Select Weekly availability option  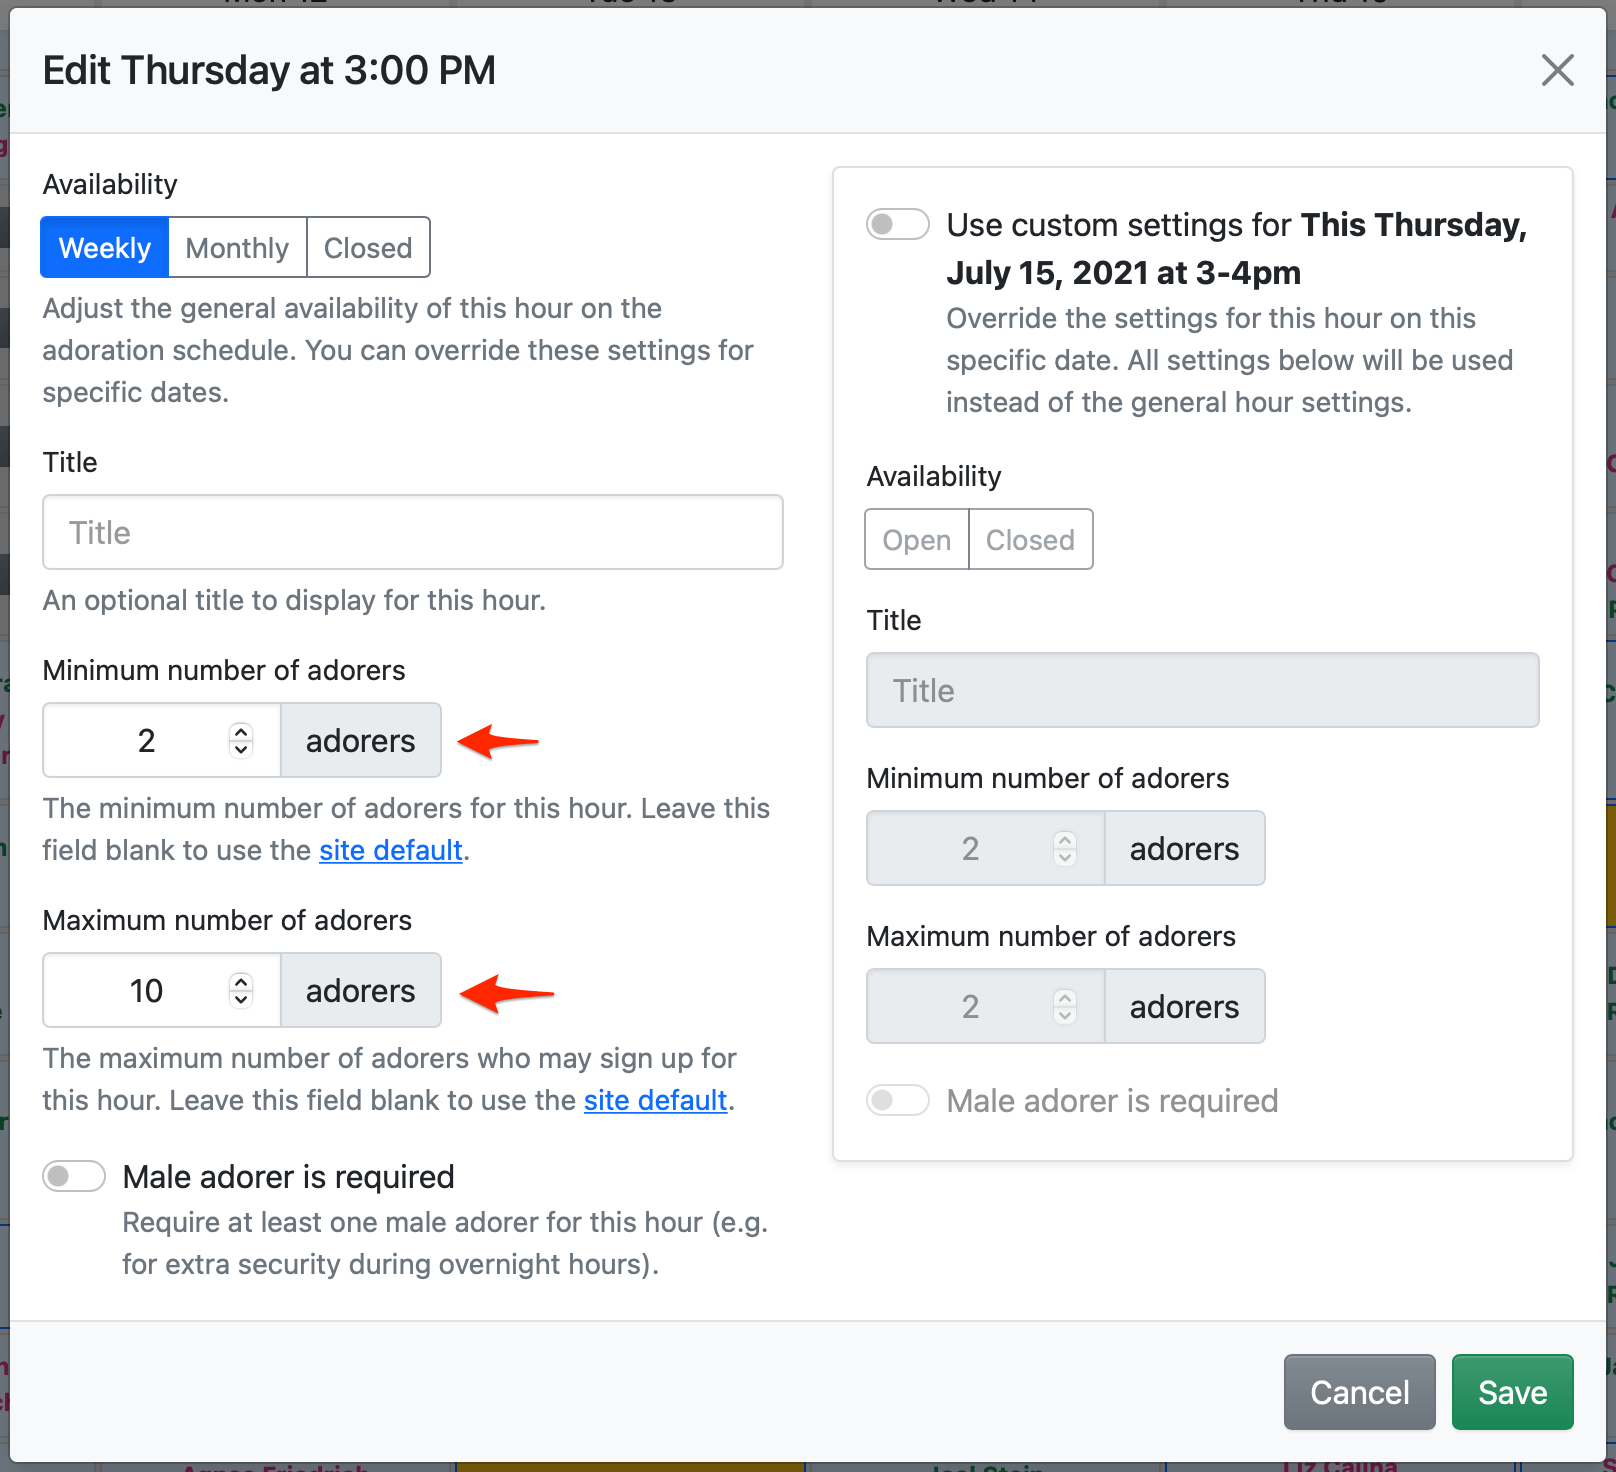(105, 248)
